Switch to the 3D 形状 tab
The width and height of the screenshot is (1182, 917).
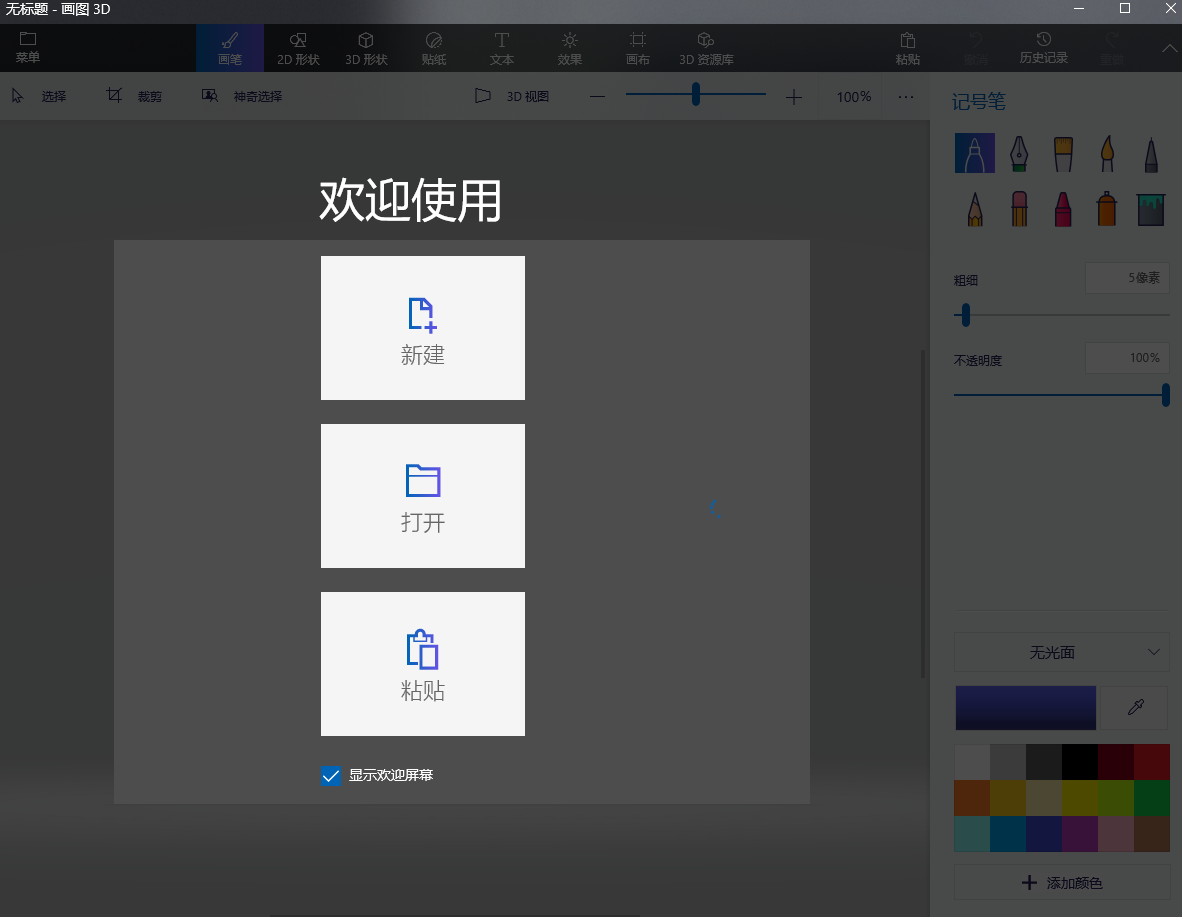[366, 48]
